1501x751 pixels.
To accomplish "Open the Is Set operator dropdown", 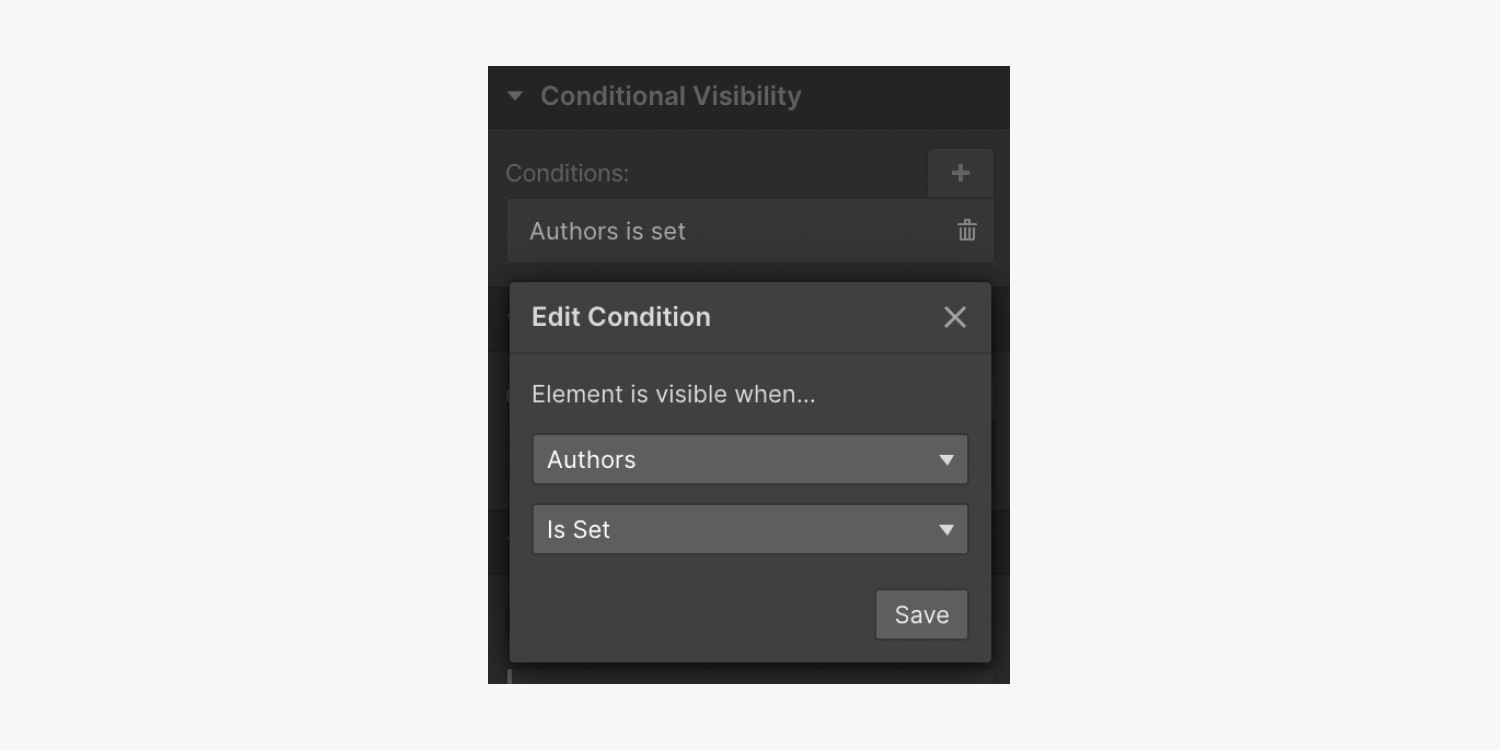I will point(750,530).
